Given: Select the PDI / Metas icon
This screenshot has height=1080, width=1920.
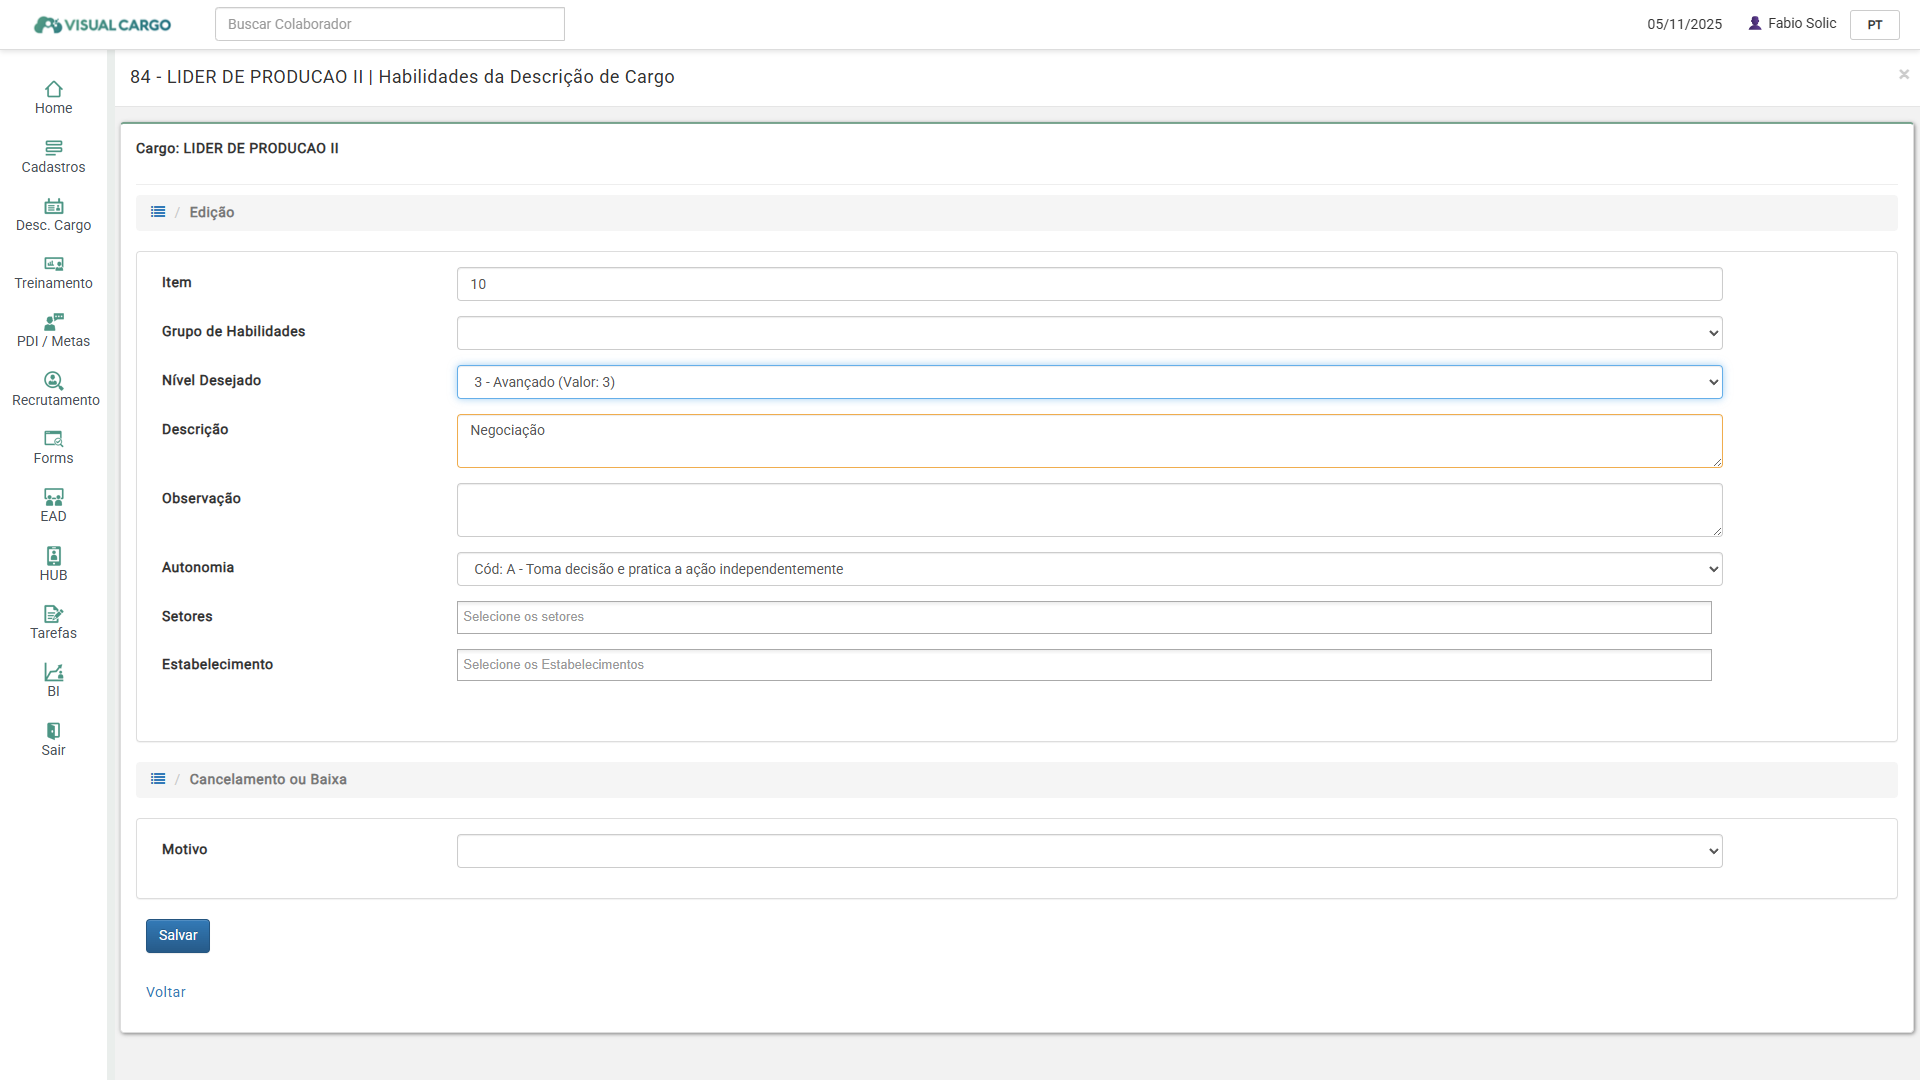Looking at the screenshot, I should (53, 323).
